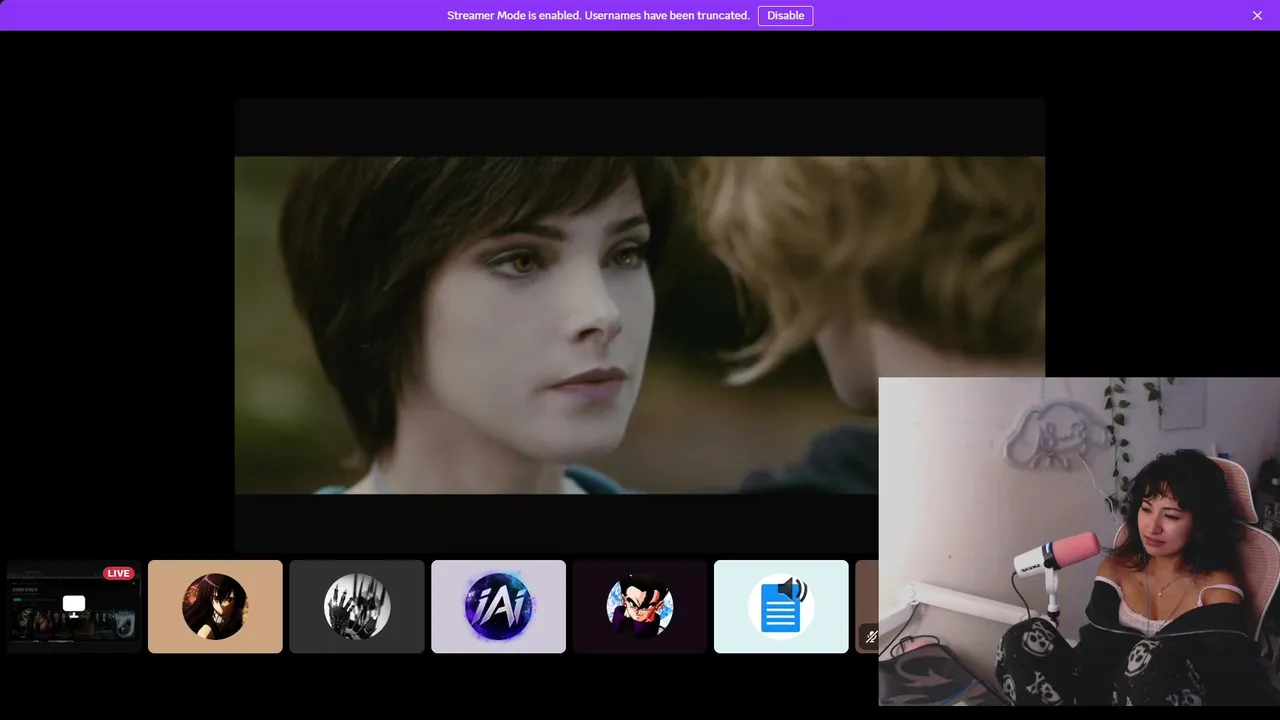Select participant with the iAi logo avatar

pyautogui.click(x=498, y=606)
